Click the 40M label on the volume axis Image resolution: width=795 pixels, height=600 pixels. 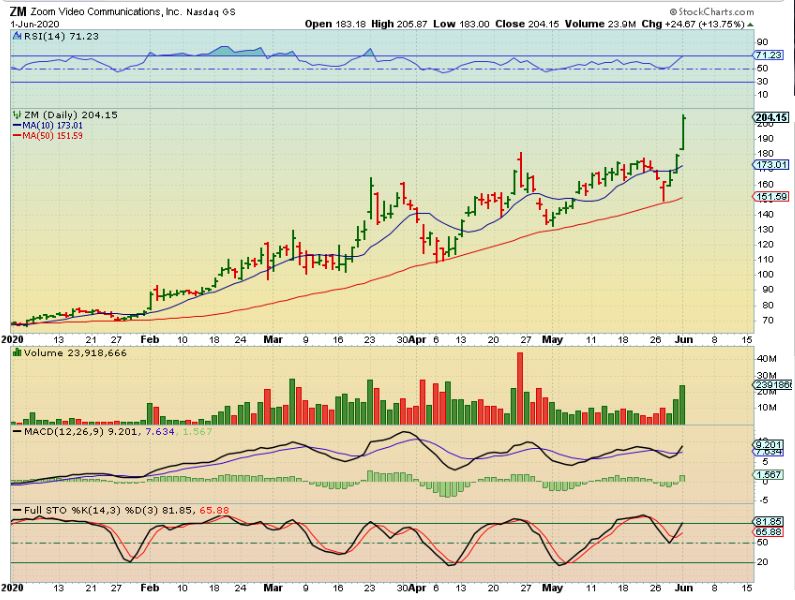pyautogui.click(x=766, y=359)
